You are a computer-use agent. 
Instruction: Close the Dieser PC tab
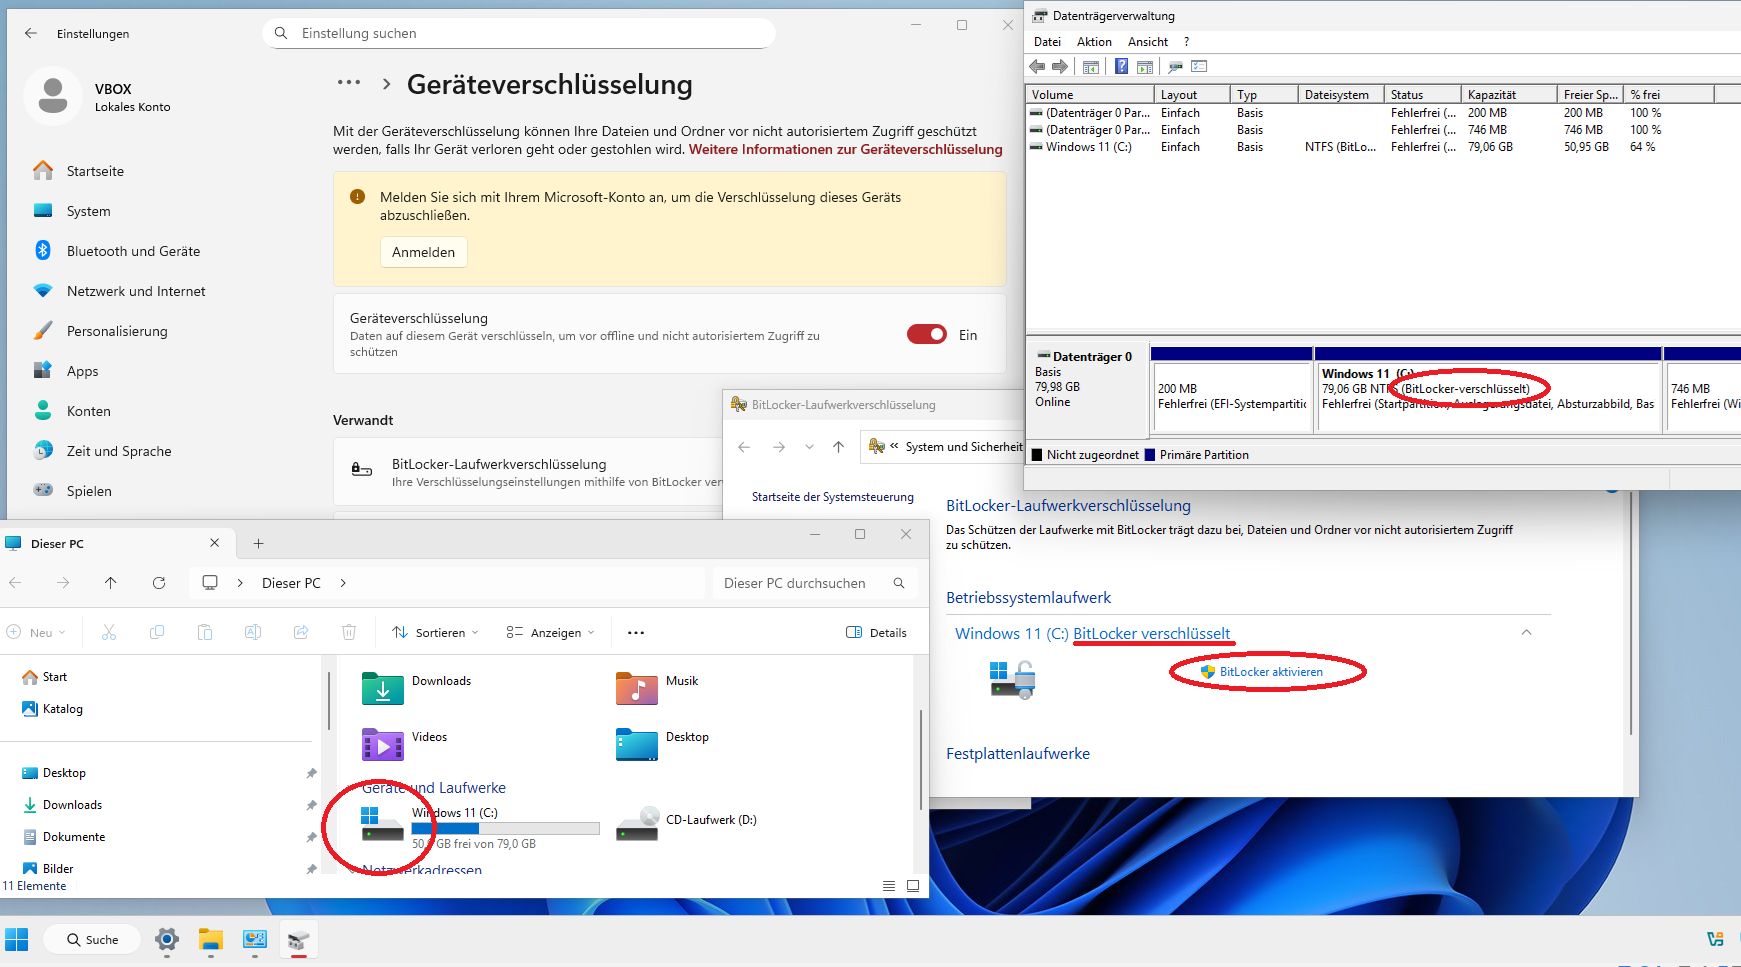pos(214,543)
